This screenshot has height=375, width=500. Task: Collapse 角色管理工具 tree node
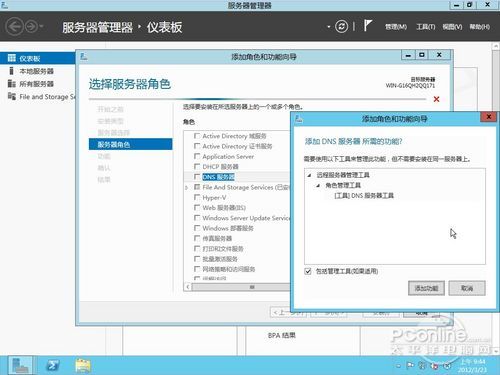coord(319,185)
